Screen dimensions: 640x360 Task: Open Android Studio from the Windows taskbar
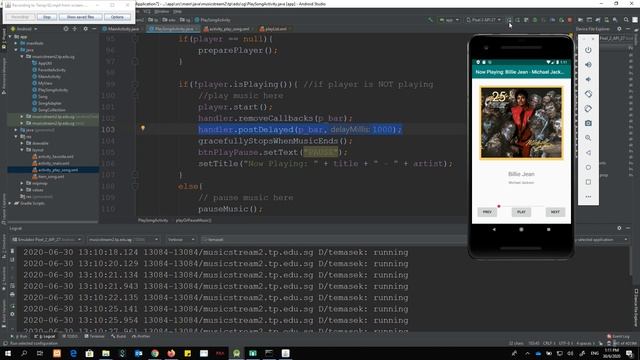coord(236,353)
